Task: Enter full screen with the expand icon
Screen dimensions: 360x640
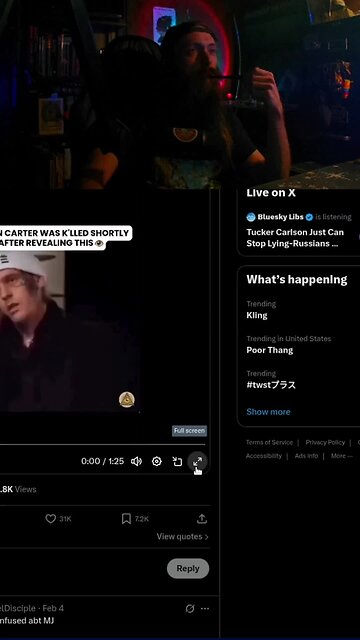Action: 198,462
